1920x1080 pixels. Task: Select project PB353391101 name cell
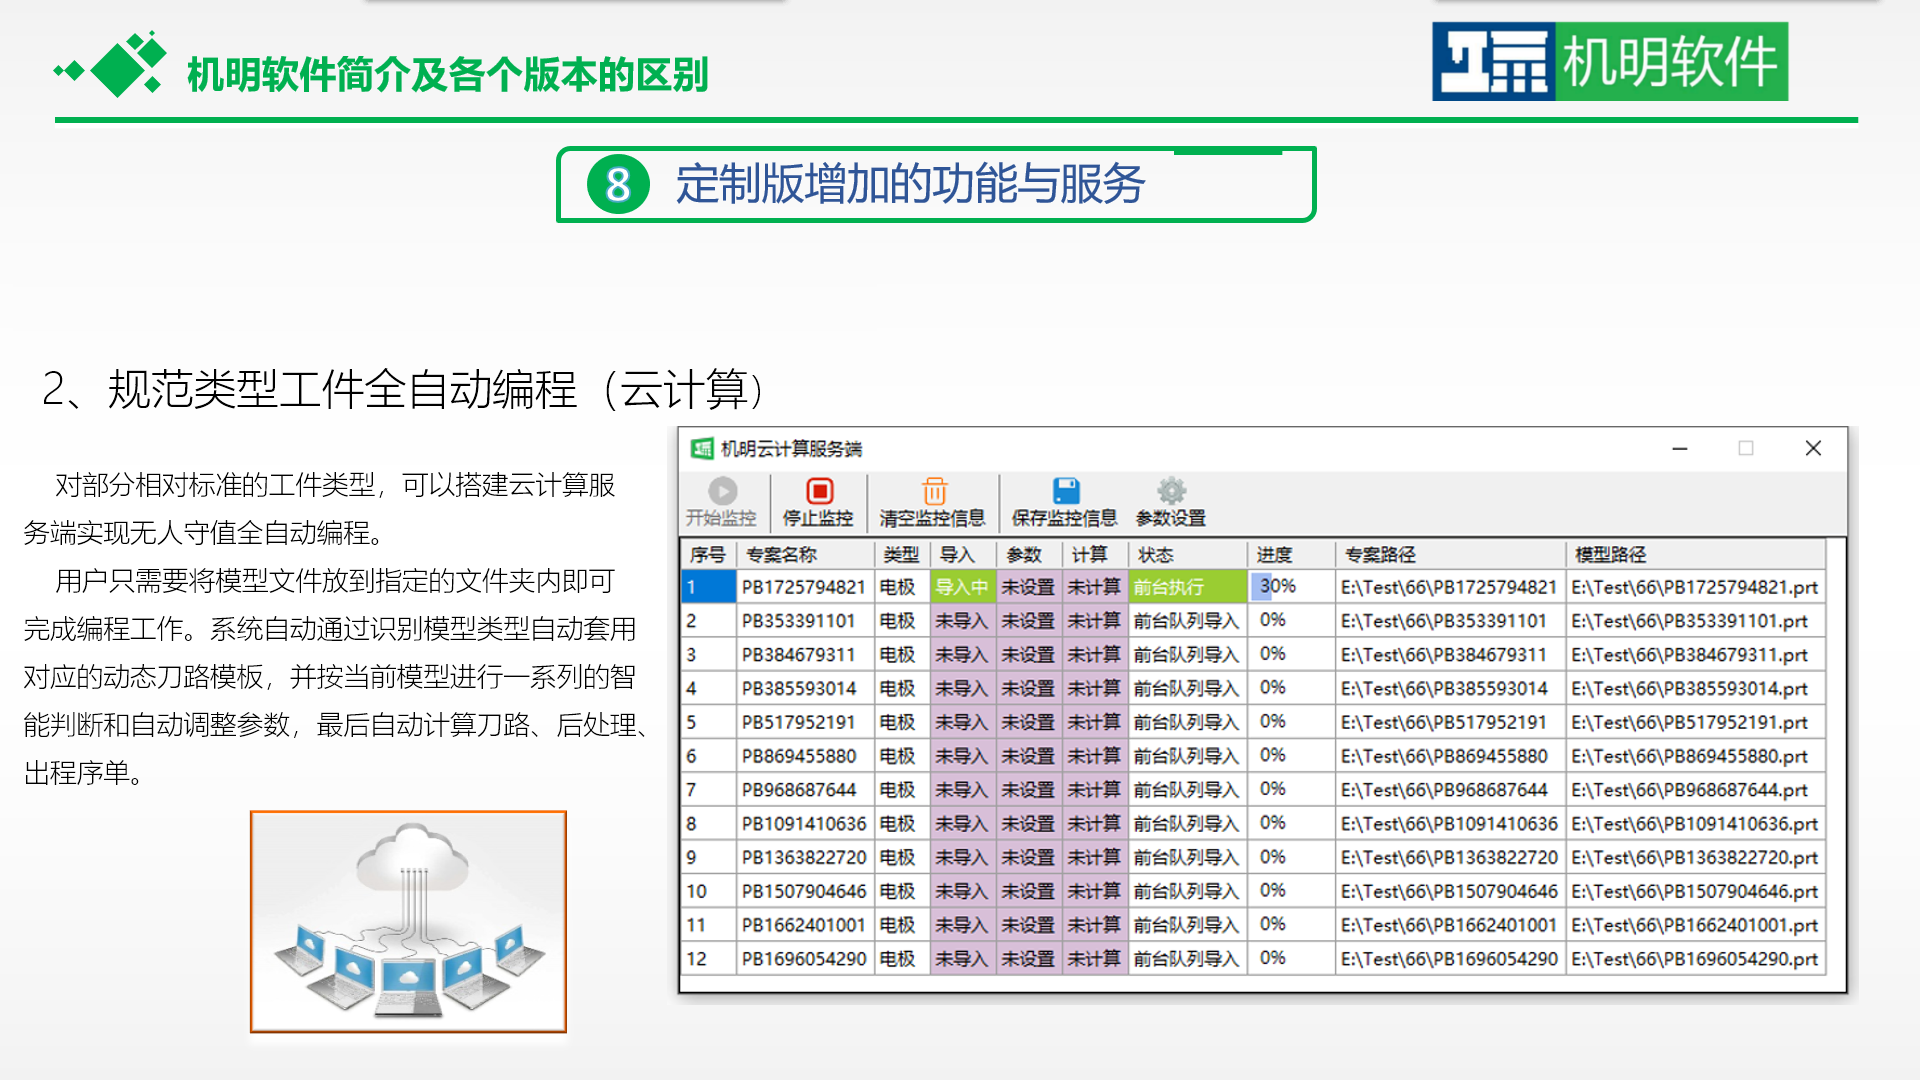click(x=805, y=621)
